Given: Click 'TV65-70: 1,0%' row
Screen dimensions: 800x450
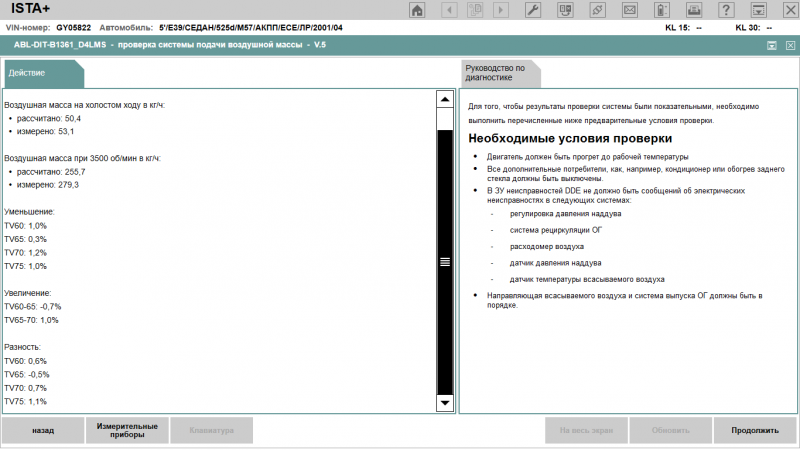Looking at the screenshot, I should (x=31, y=320).
